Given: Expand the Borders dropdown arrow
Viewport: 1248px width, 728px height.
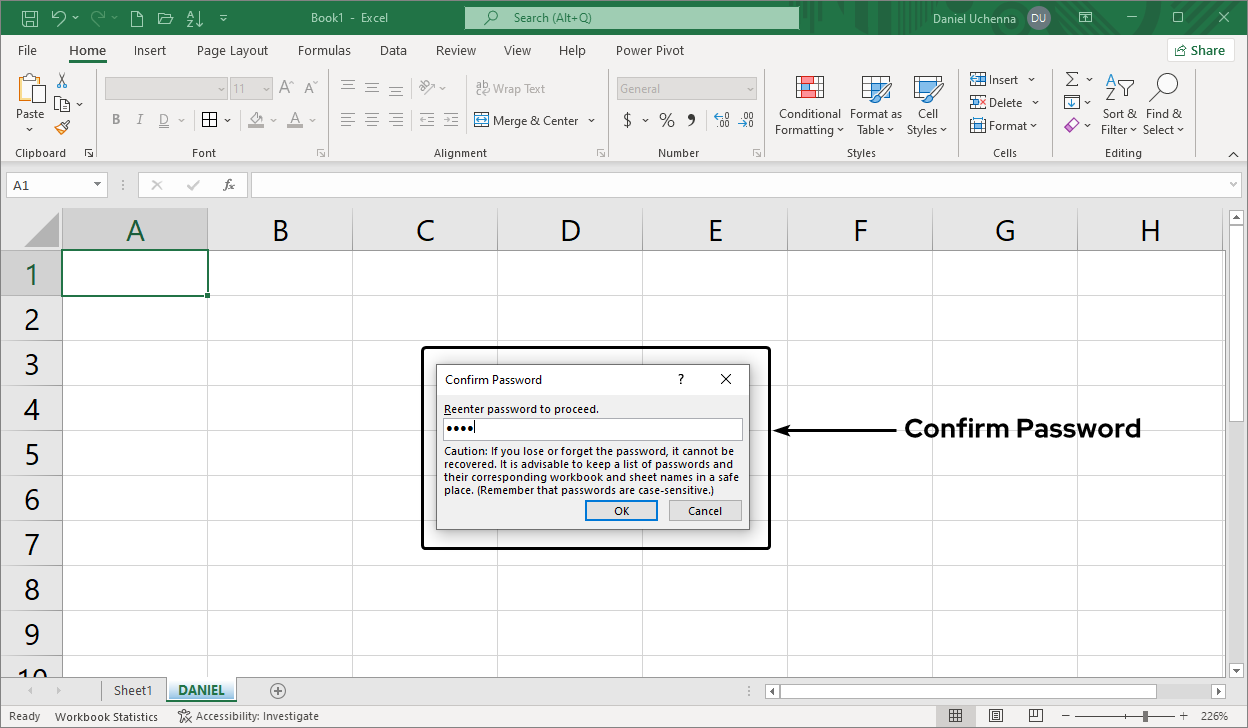Looking at the screenshot, I should coord(225,120).
